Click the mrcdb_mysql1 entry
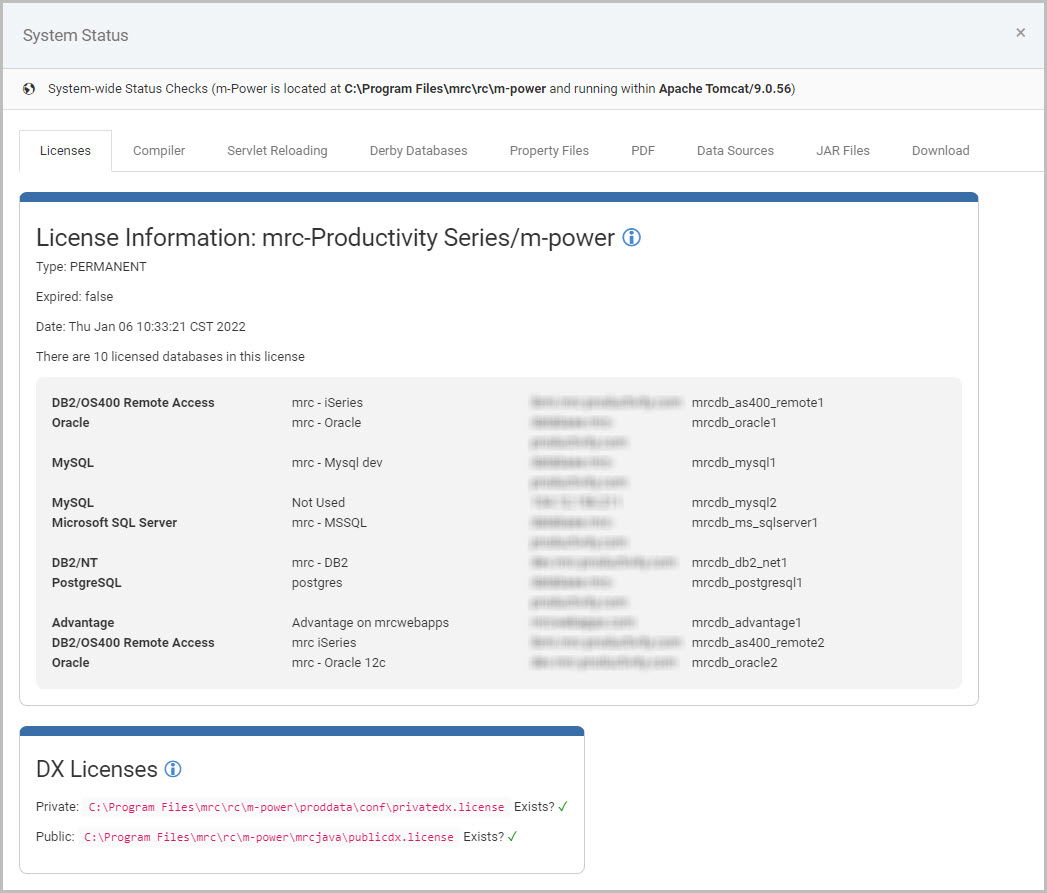 coord(733,463)
